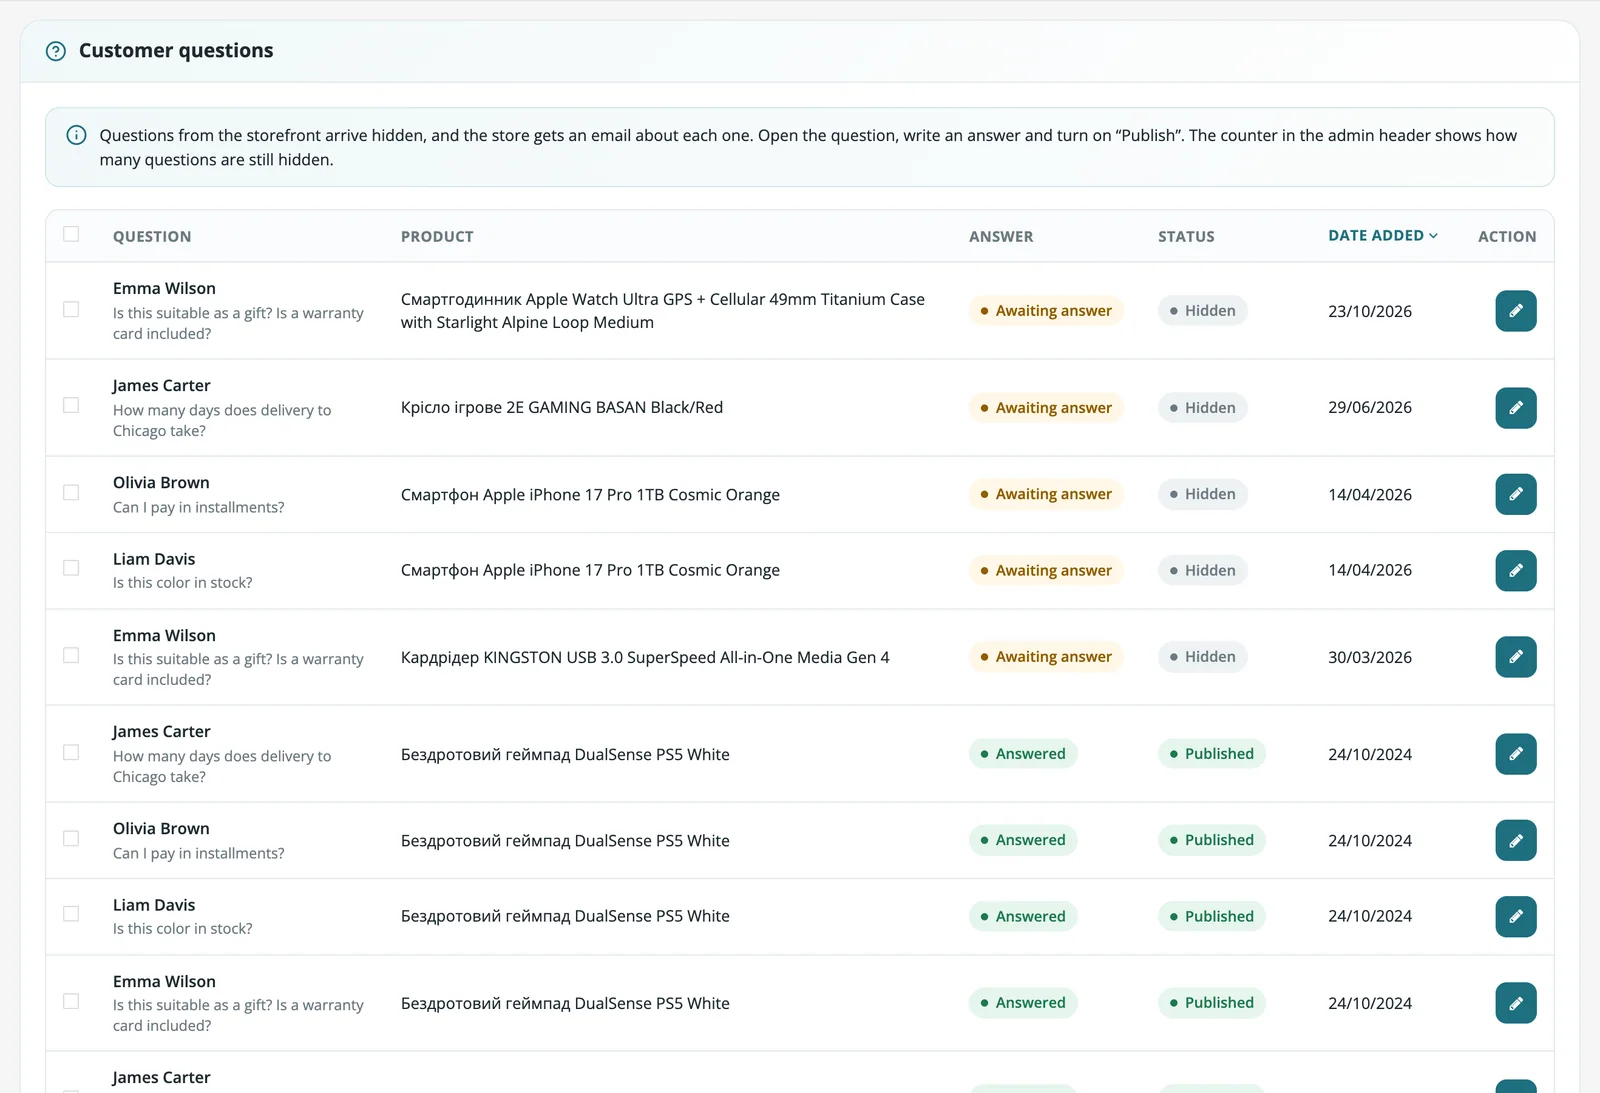This screenshot has height=1093, width=1600.
Task: Click product Крісло ігрове 2E GAMING BASAN Black/Red
Action: coord(562,408)
